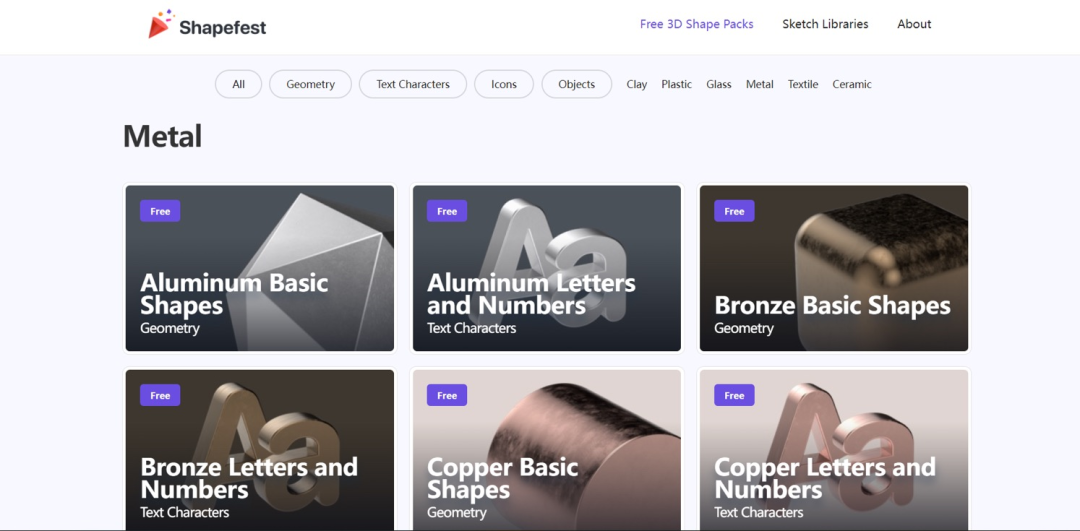
Task: Select the All filter pill
Action: pos(238,84)
